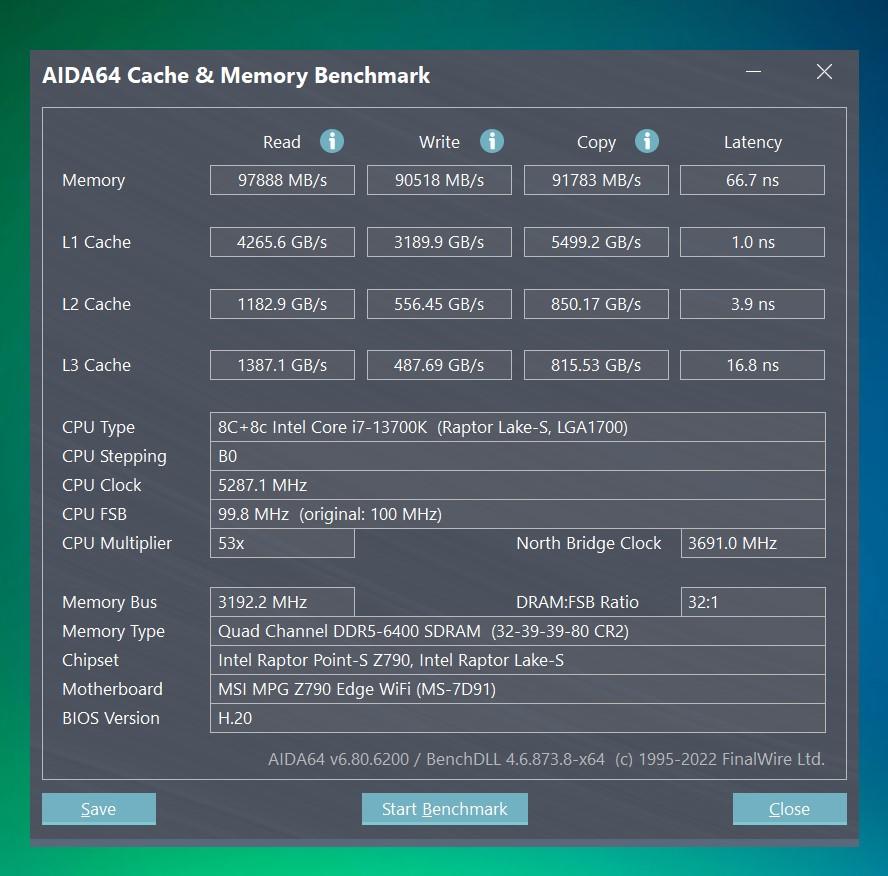This screenshot has height=876, width=888.
Task: Select the Motherboard name field
Action: (518, 689)
